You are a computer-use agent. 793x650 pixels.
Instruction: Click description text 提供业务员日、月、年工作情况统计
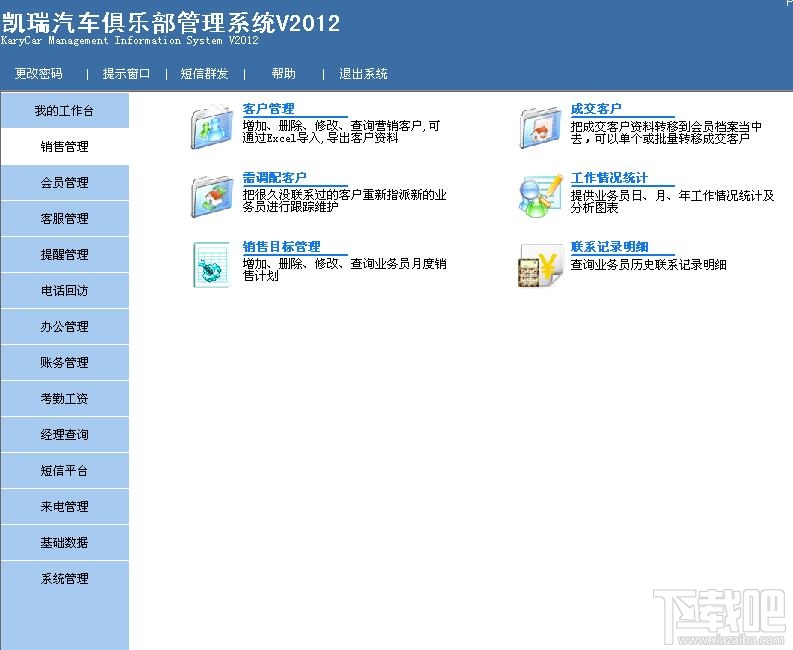672,201
